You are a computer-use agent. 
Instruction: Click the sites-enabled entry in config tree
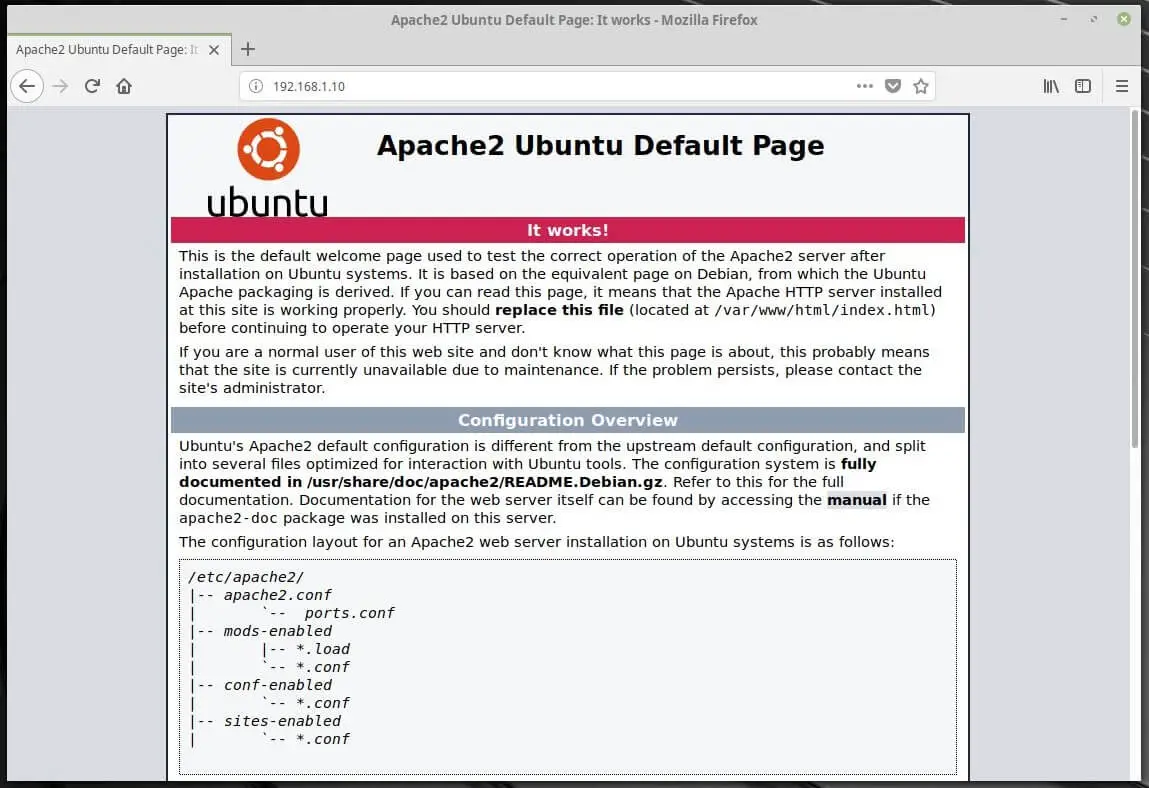(282, 721)
